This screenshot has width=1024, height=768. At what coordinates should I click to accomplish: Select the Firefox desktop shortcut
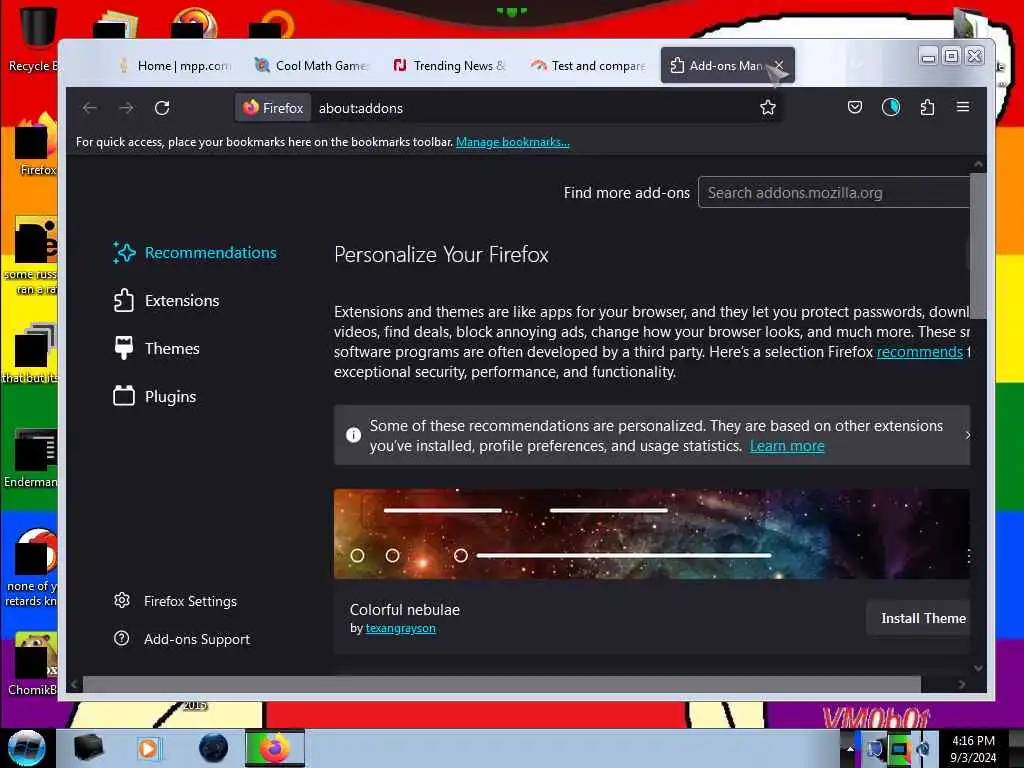pos(36,144)
